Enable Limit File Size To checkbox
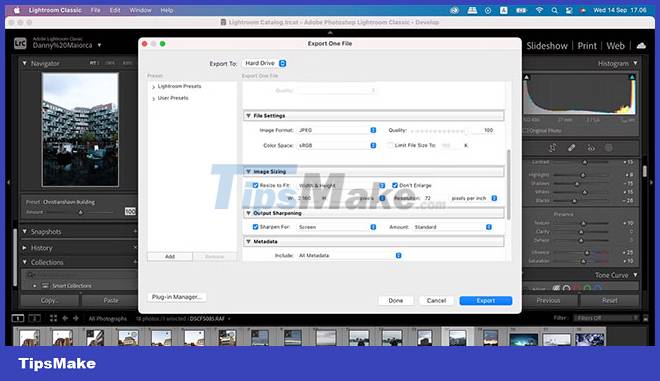 (x=390, y=145)
